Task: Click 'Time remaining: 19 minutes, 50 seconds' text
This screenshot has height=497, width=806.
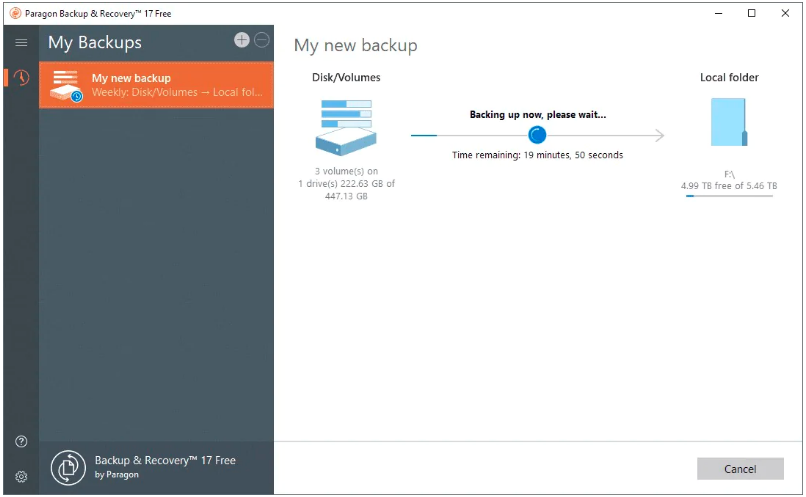Action: 537,155
